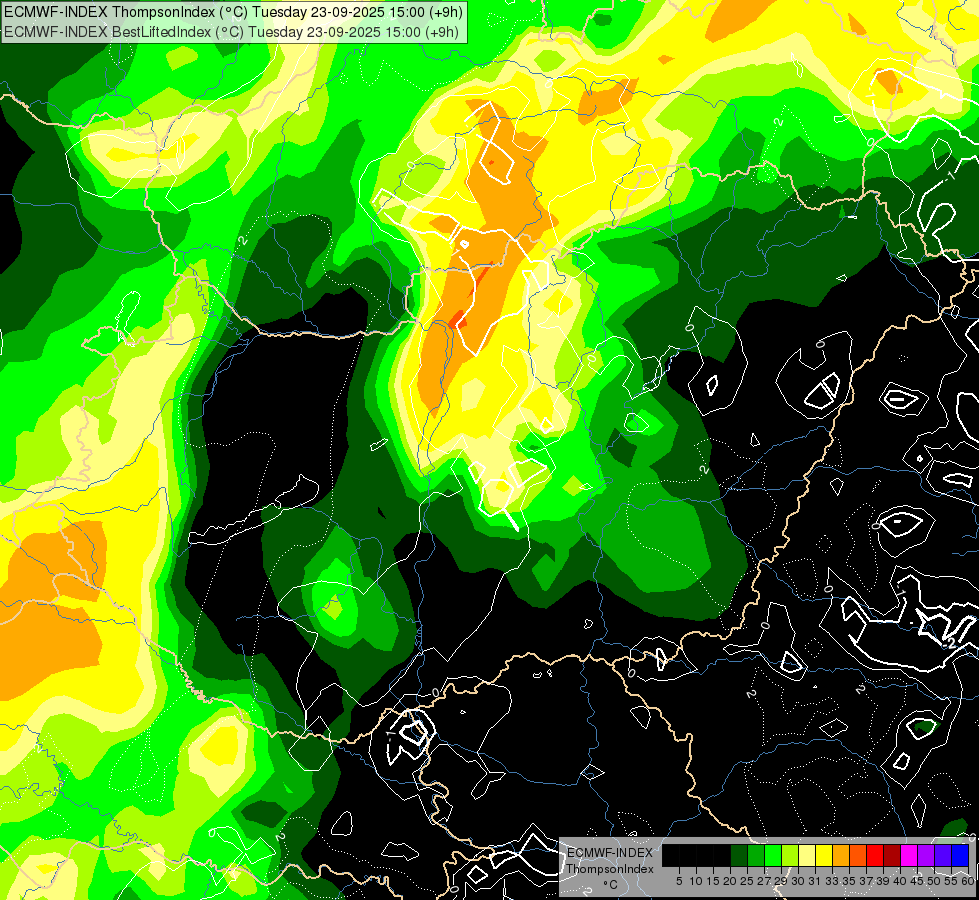Click the legend tick value '5'

(x=679, y=881)
